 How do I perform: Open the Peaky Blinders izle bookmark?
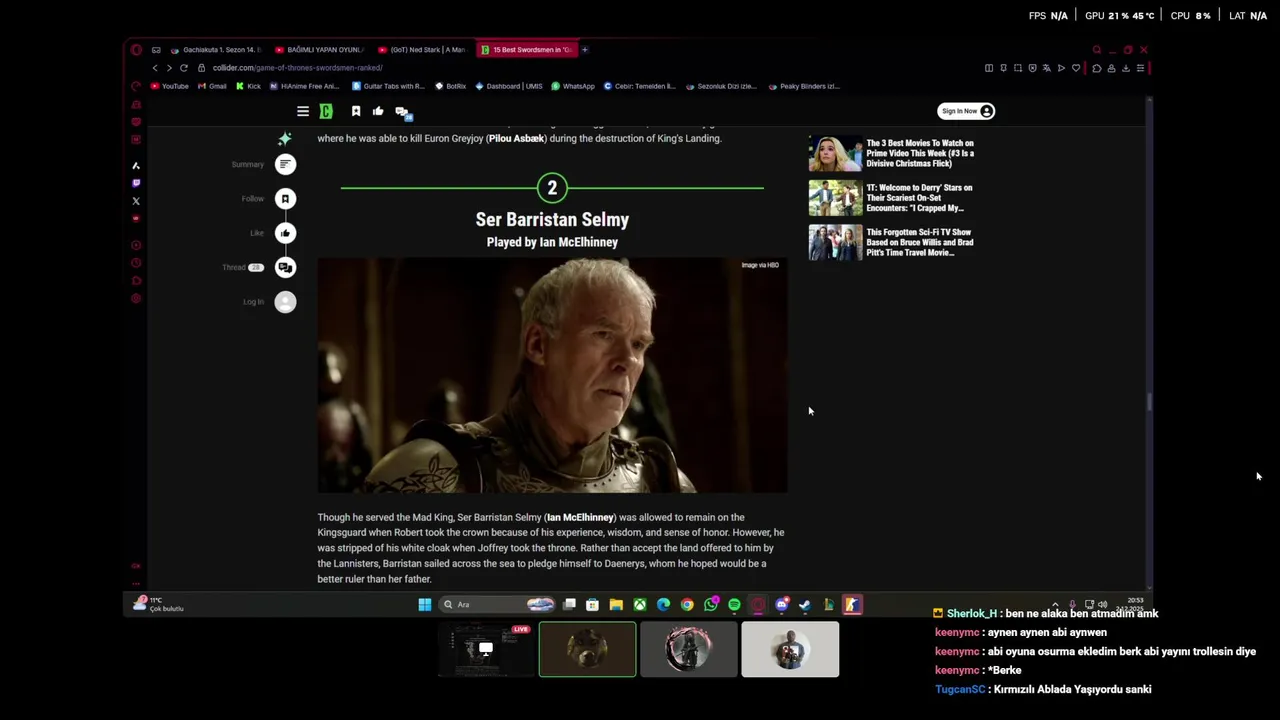pyautogui.click(x=804, y=86)
